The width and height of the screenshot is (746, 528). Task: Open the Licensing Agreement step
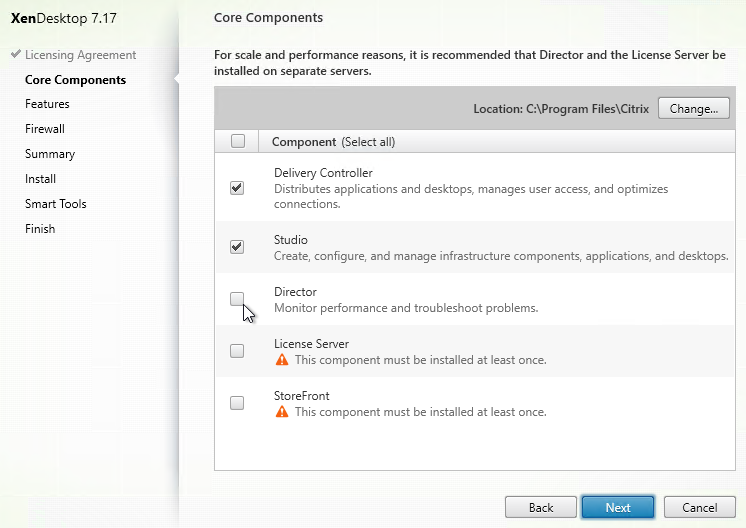point(80,55)
